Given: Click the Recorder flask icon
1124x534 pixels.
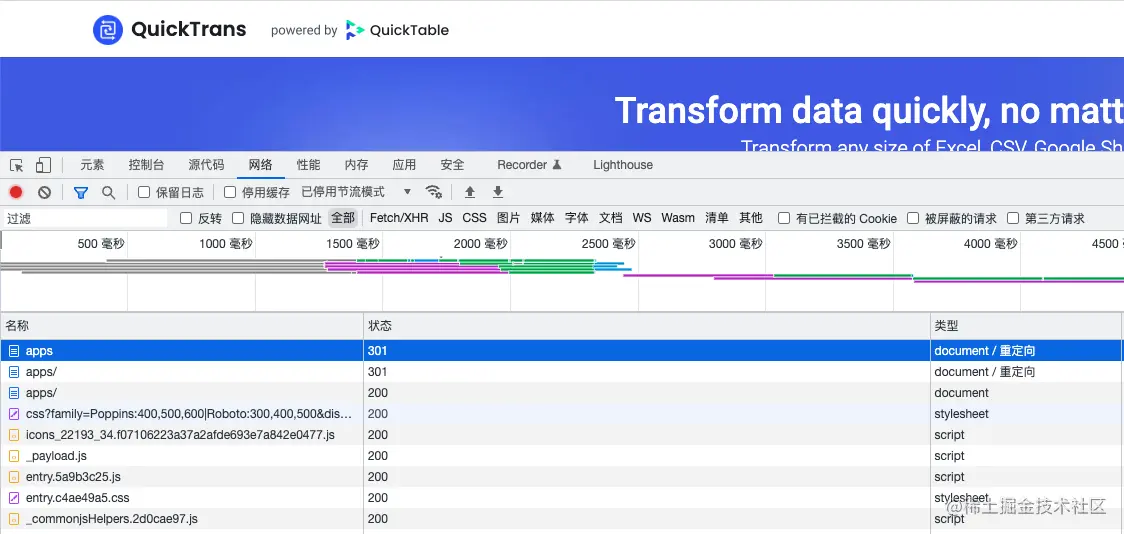Looking at the screenshot, I should (x=557, y=165).
